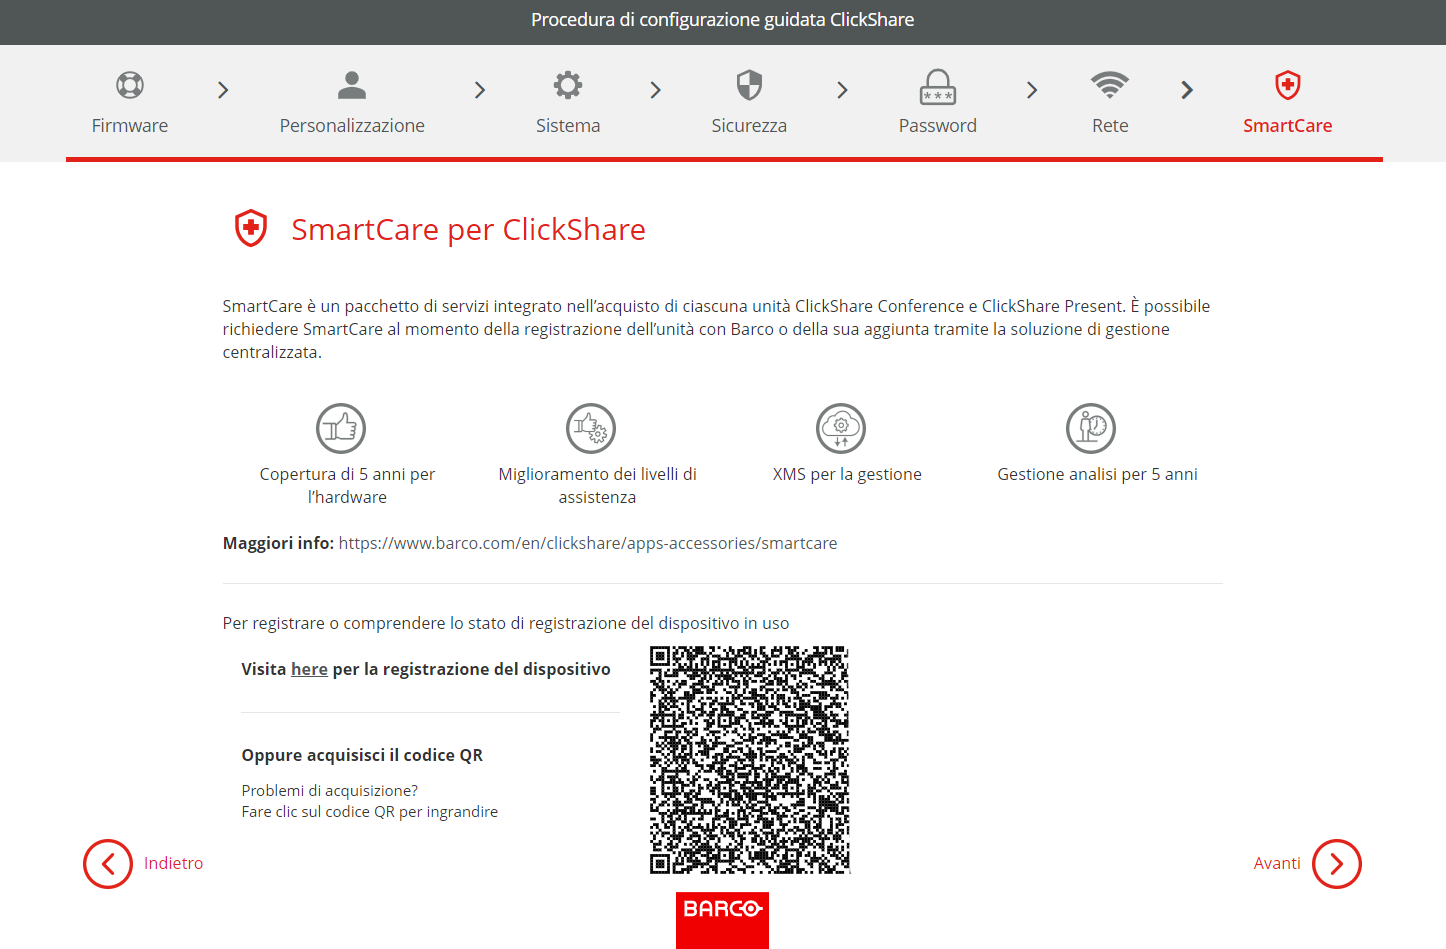
Task: Click the chevron after Firmware step
Action: 223,90
